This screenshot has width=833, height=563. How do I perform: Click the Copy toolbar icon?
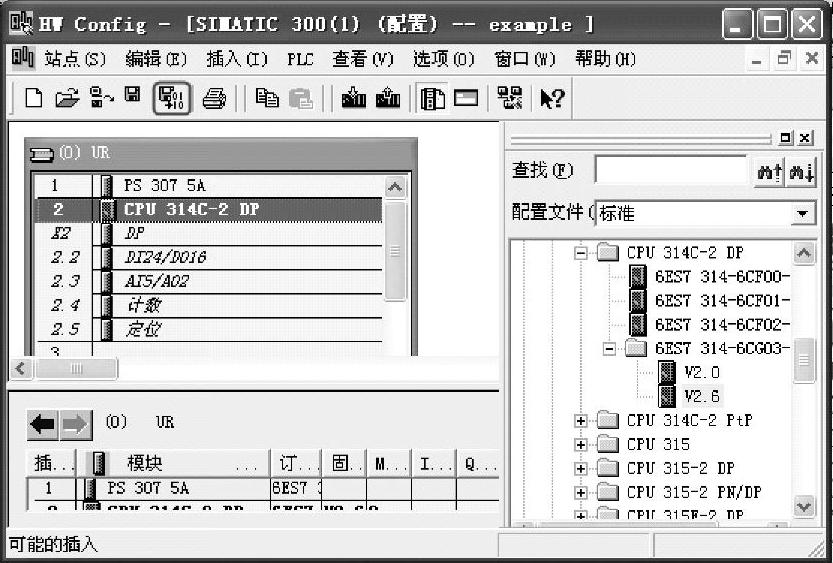pyautogui.click(x=267, y=98)
